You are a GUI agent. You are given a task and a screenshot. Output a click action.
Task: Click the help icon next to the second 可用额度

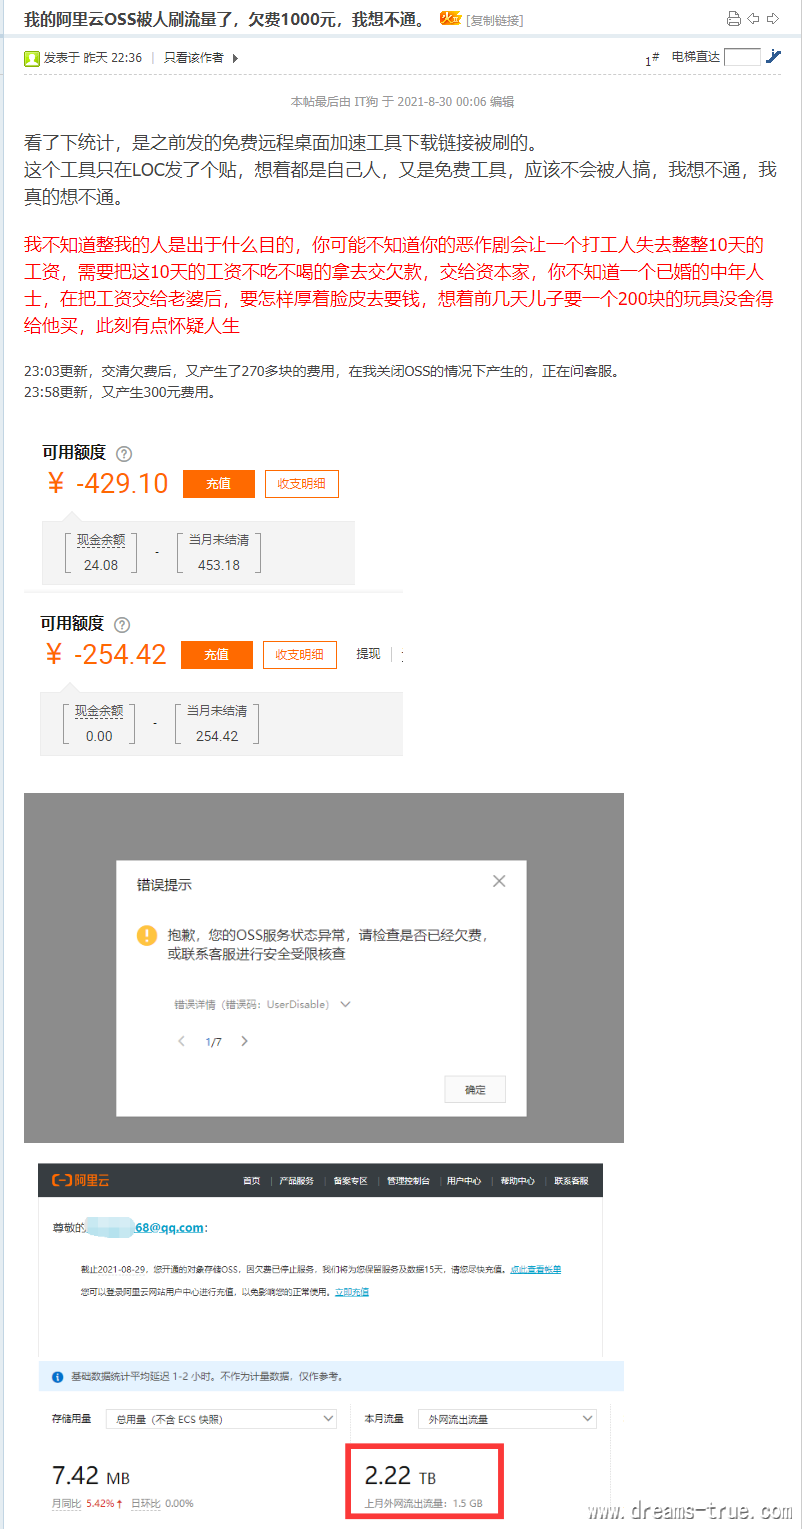[x=122, y=625]
